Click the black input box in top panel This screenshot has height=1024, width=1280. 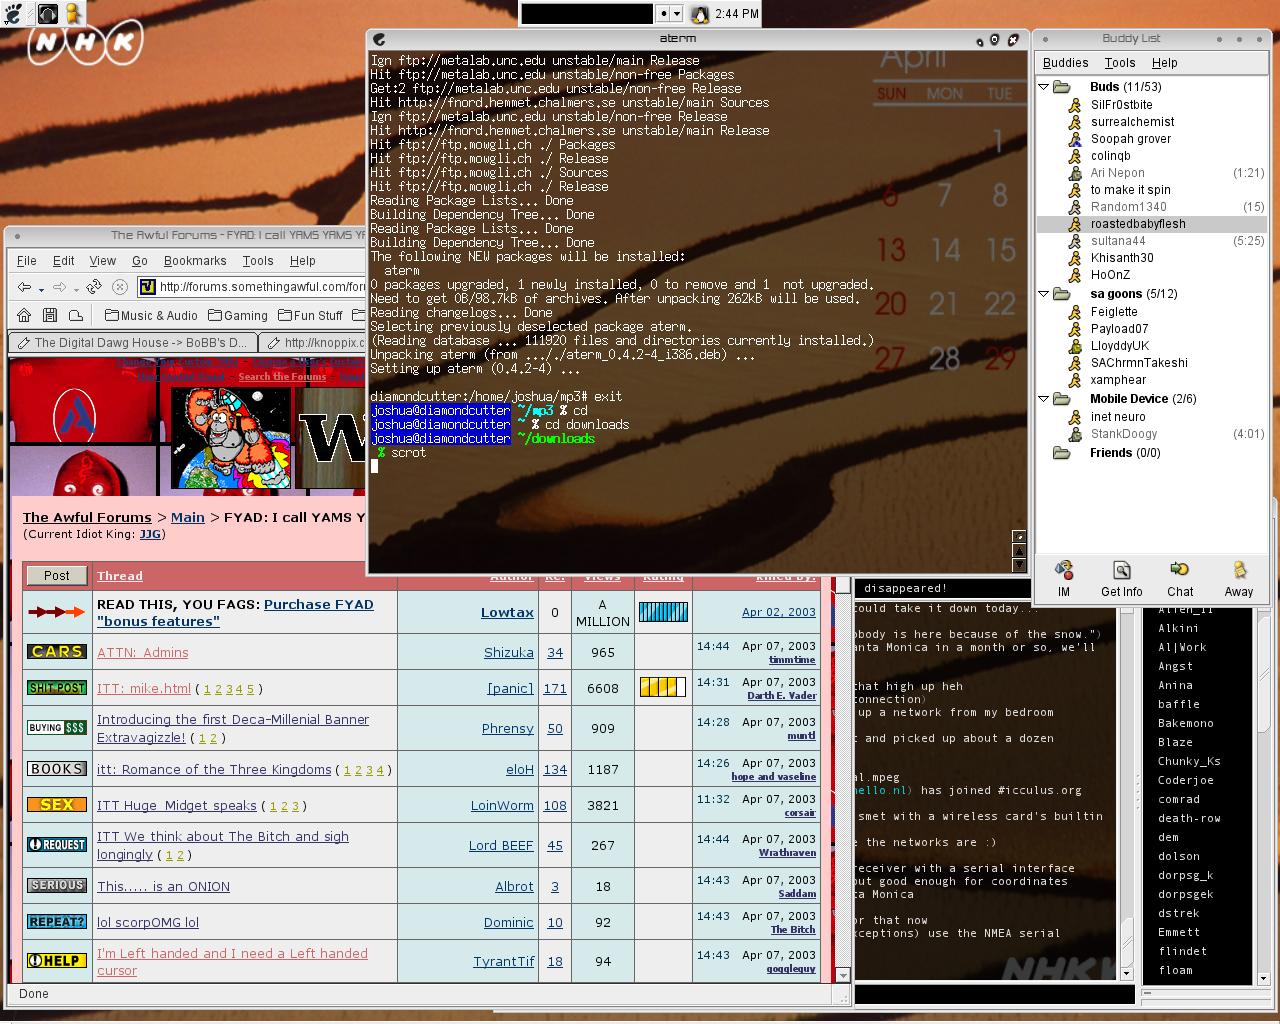587,14
